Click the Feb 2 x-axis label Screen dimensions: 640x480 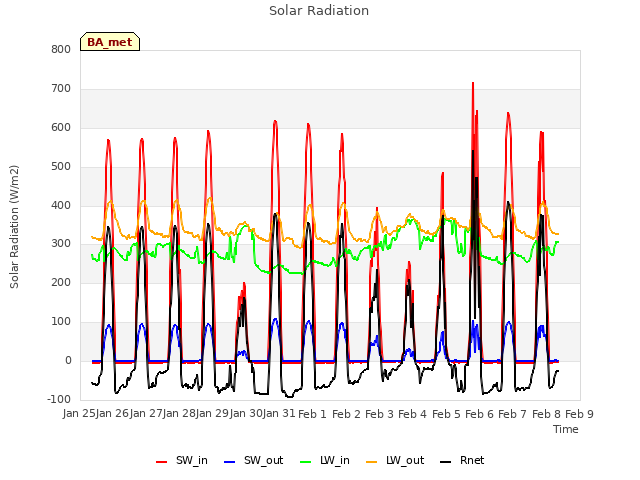(x=346, y=414)
